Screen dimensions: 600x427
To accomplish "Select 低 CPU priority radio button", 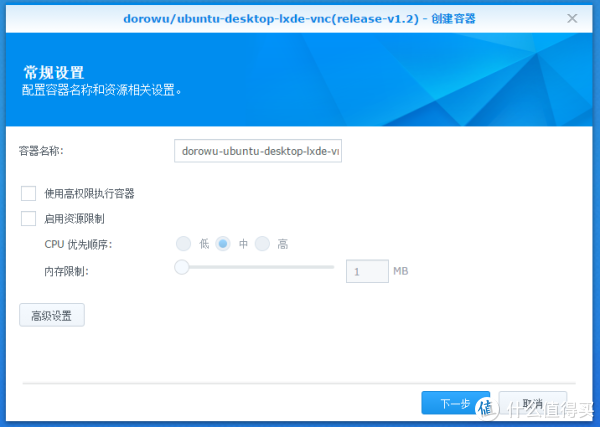I will coord(183,244).
